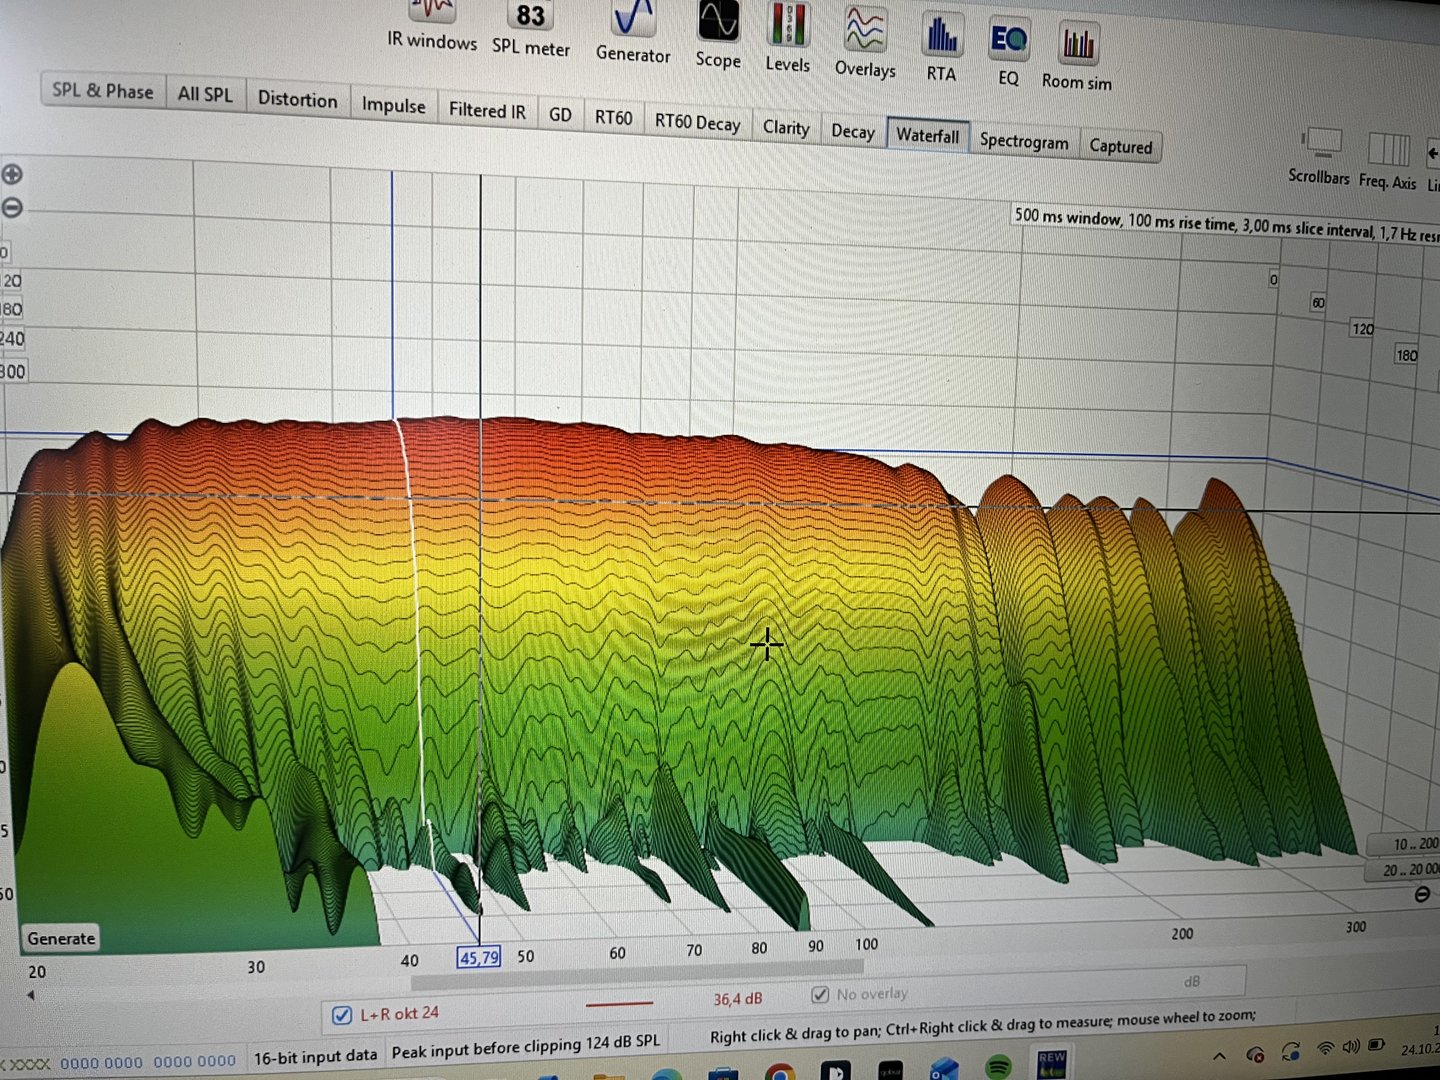Viewport: 1440px width, 1080px height.
Task: Switch to the Spectrogram tab
Action: (x=1024, y=141)
